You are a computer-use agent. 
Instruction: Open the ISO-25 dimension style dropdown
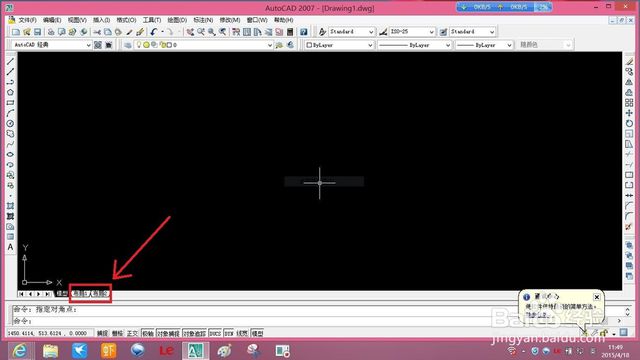[x=412, y=32]
